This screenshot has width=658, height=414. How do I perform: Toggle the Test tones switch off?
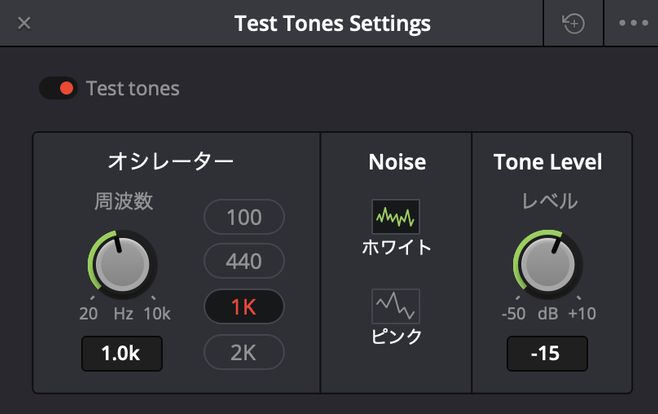pos(58,89)
